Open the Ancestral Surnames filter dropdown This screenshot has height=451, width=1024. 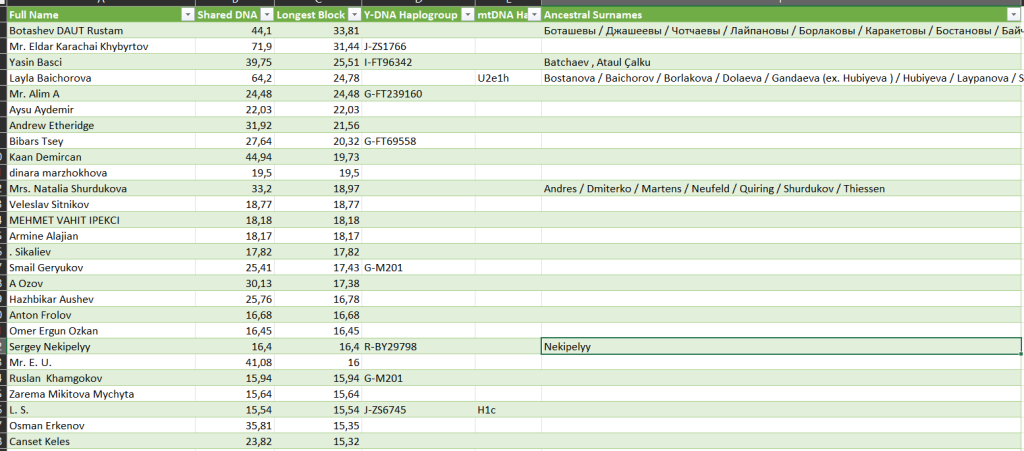coord(1012,15)
